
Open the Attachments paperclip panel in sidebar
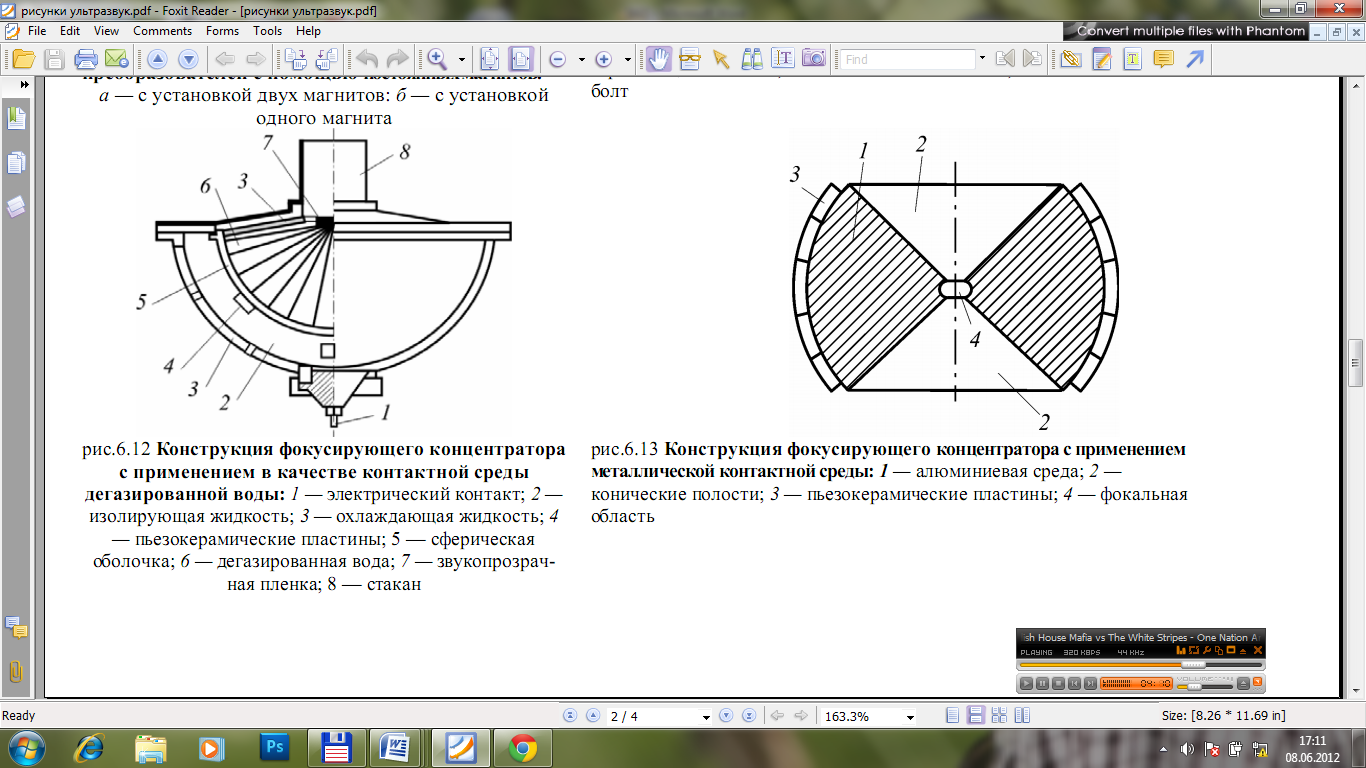coord(16,671)
